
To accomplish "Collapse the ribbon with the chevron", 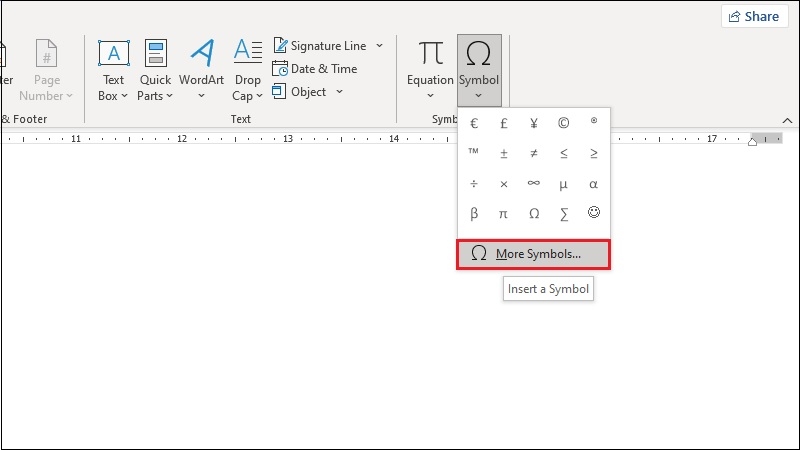I will [787, 120].
